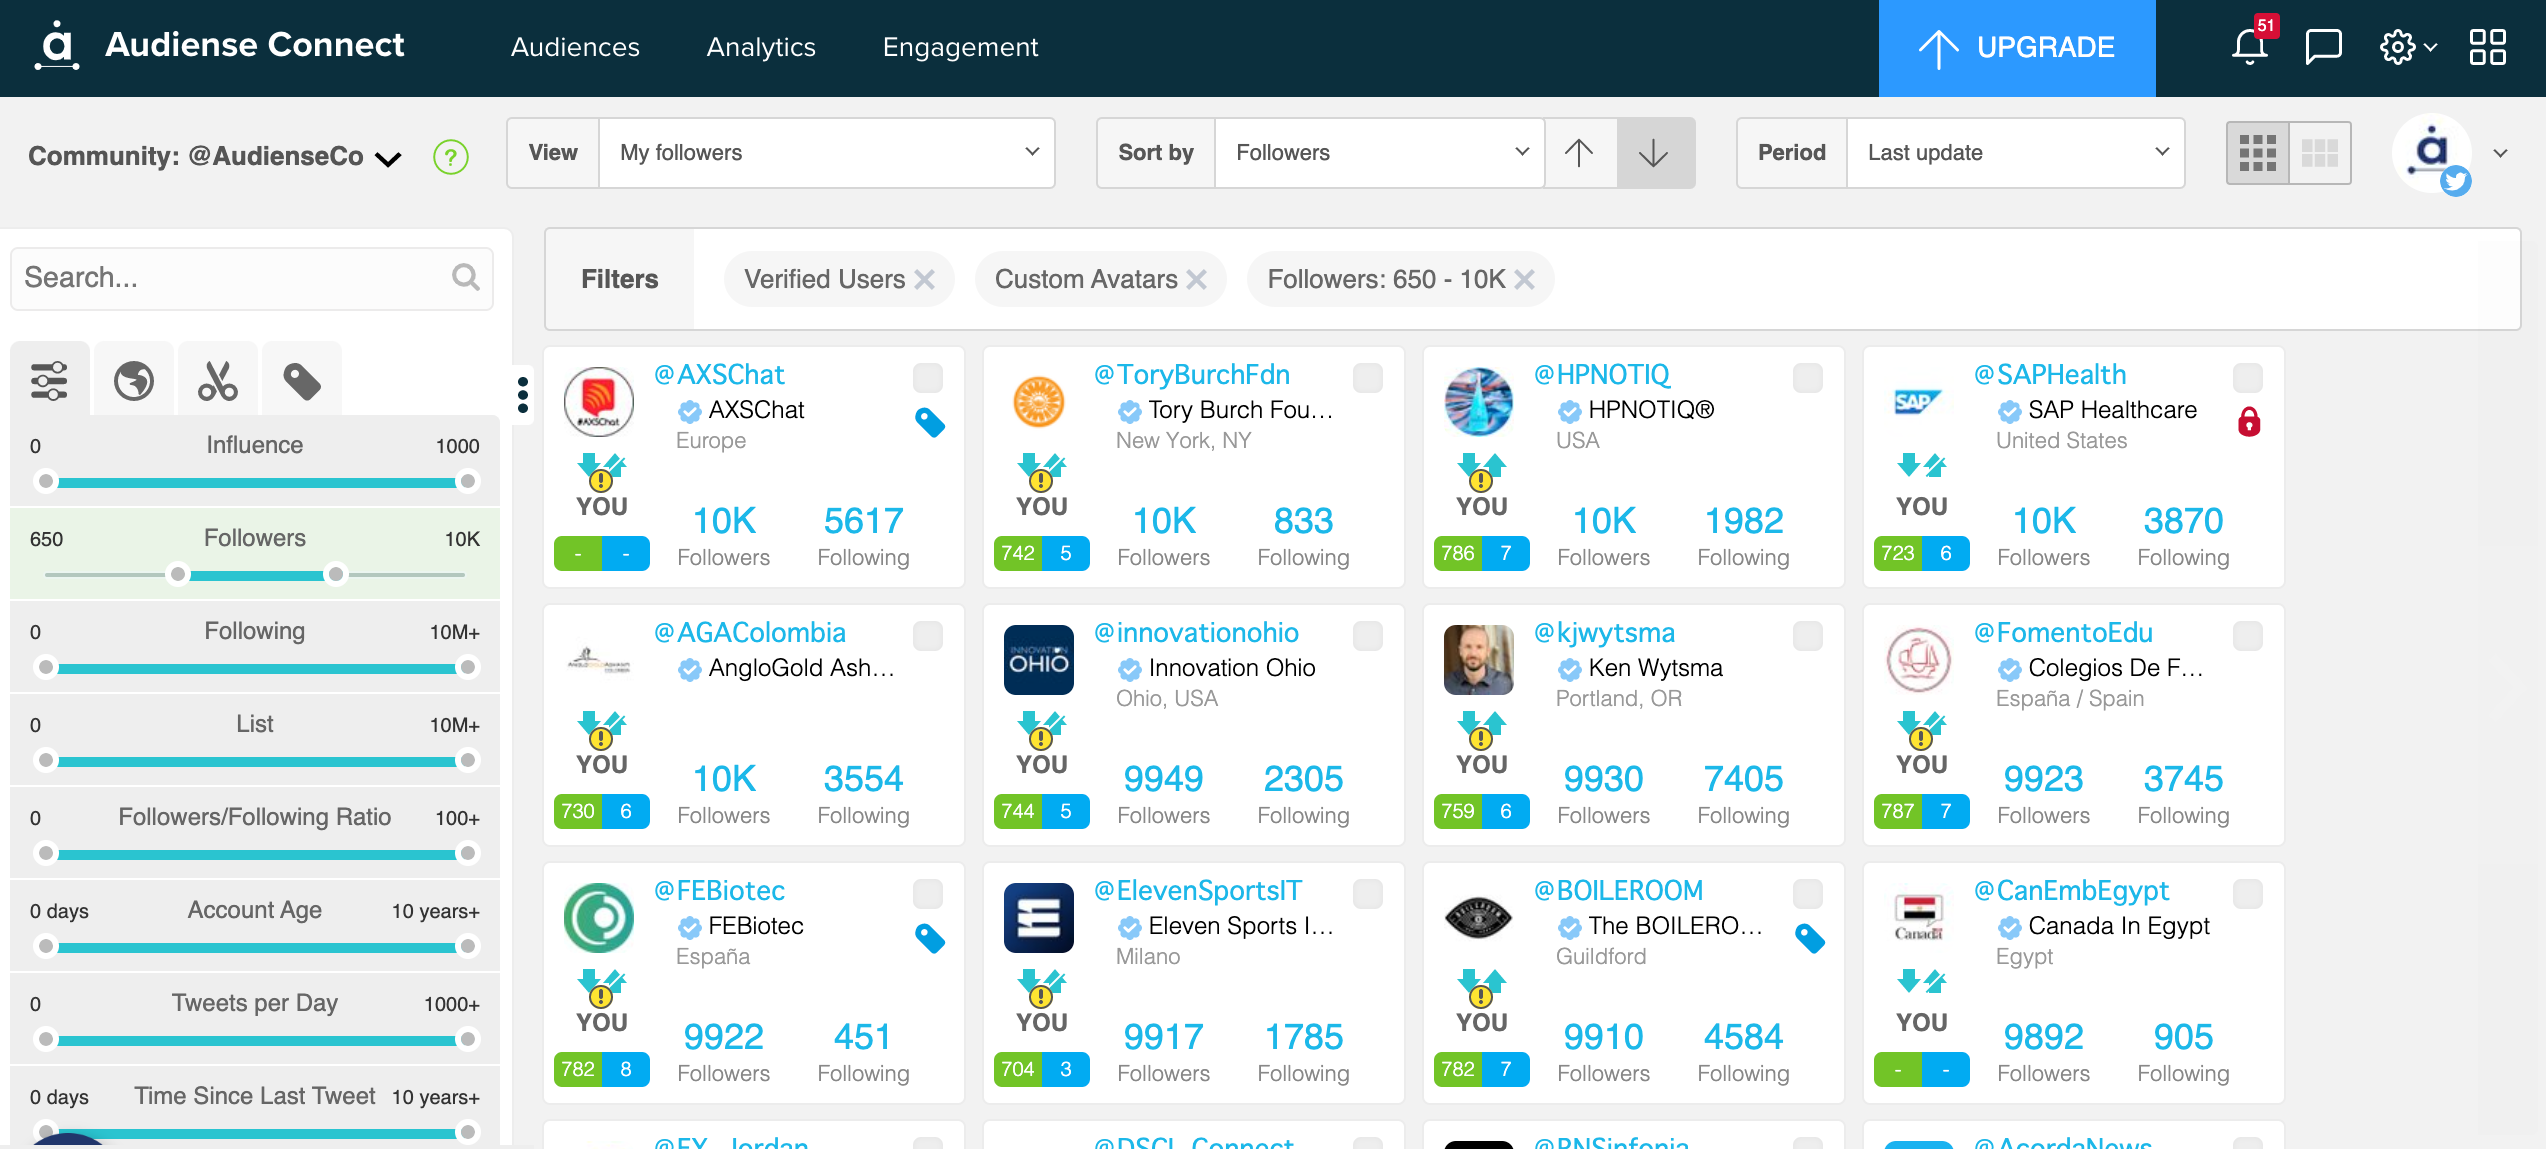Click the FEBiotec green logo avatar

tap(599, 918)
